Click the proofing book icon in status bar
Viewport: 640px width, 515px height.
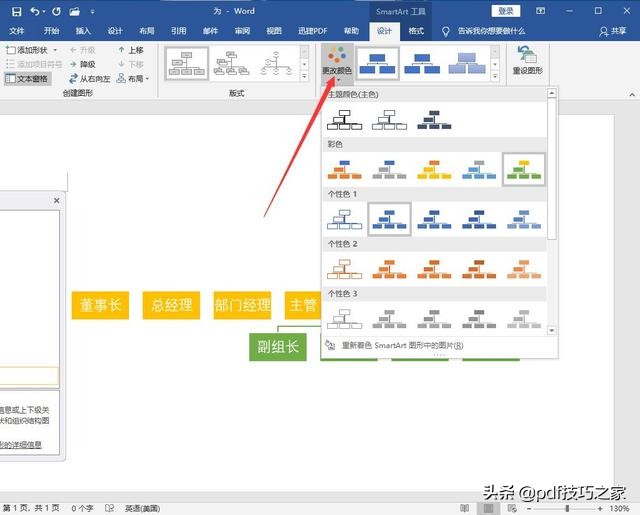click(109, 508)
